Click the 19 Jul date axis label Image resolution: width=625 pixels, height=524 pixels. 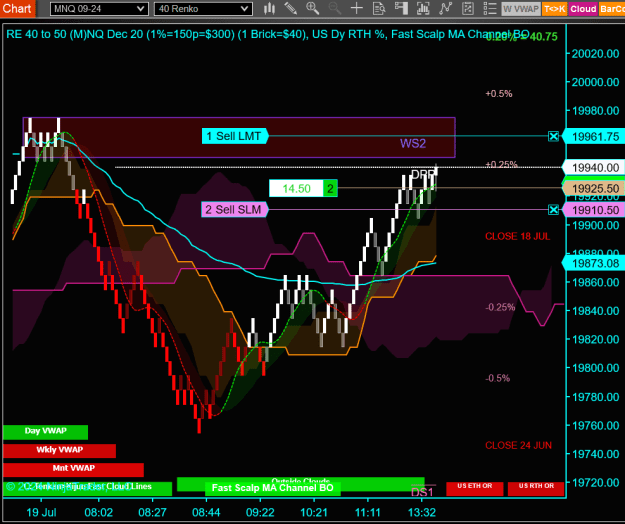point(41,512)
